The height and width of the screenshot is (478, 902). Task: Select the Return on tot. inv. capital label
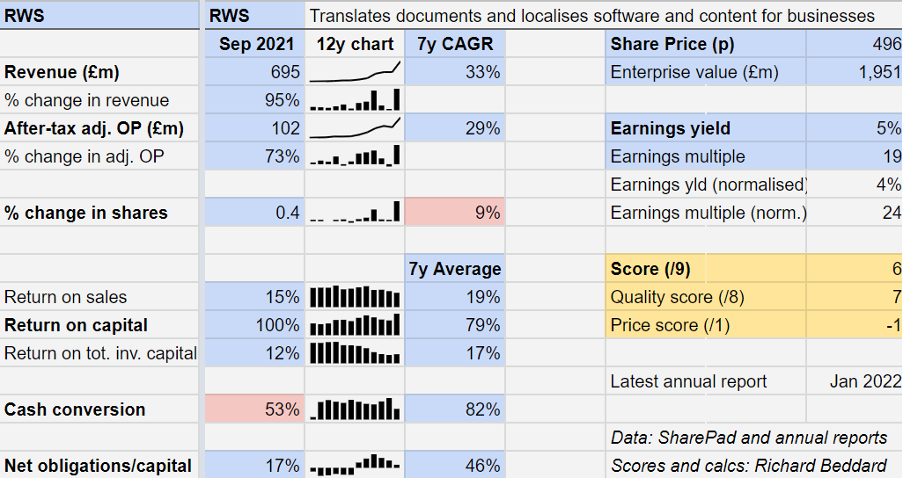tap(100, 353)
